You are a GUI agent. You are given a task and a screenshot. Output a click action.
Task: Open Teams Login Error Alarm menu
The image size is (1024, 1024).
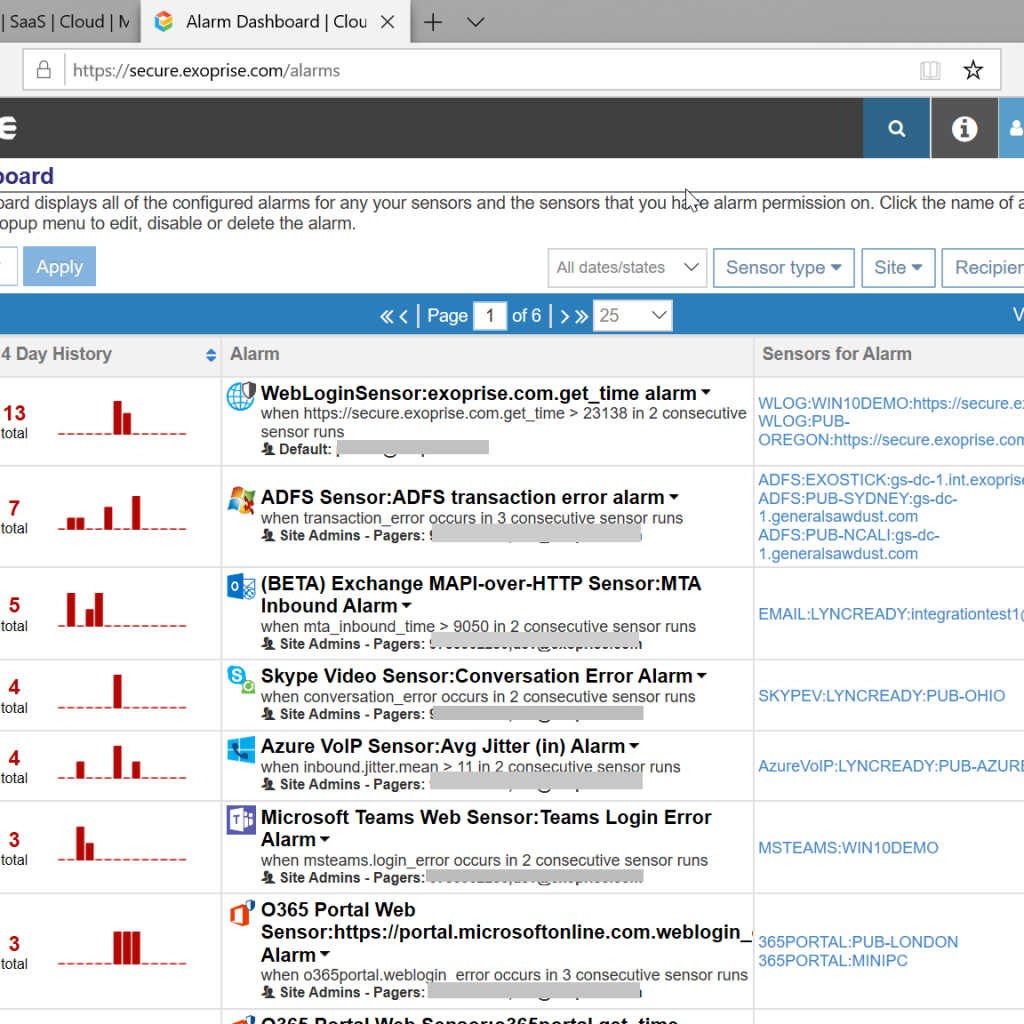click(x=325, y=840)
